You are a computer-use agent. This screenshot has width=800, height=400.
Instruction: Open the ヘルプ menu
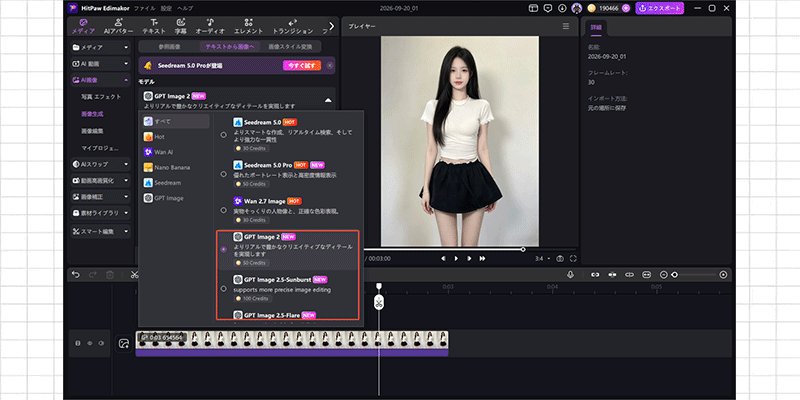coord(185,8)
